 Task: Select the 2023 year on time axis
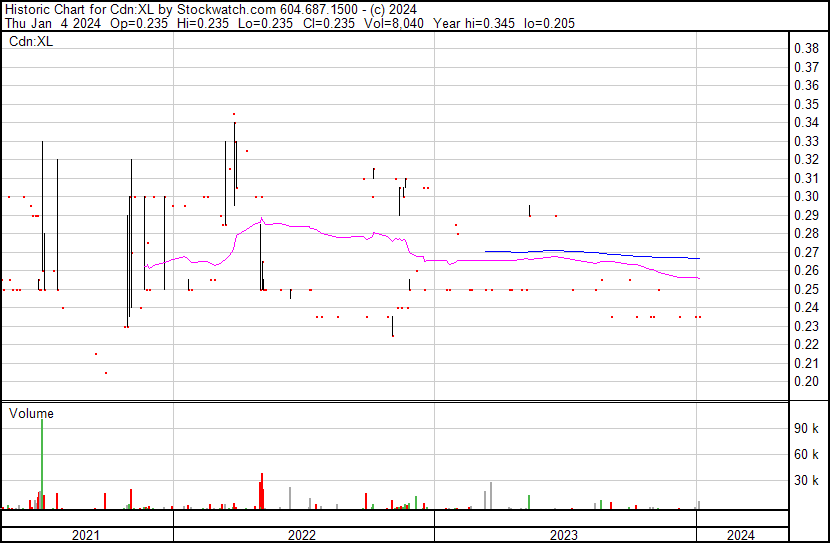tap(565, 535)
